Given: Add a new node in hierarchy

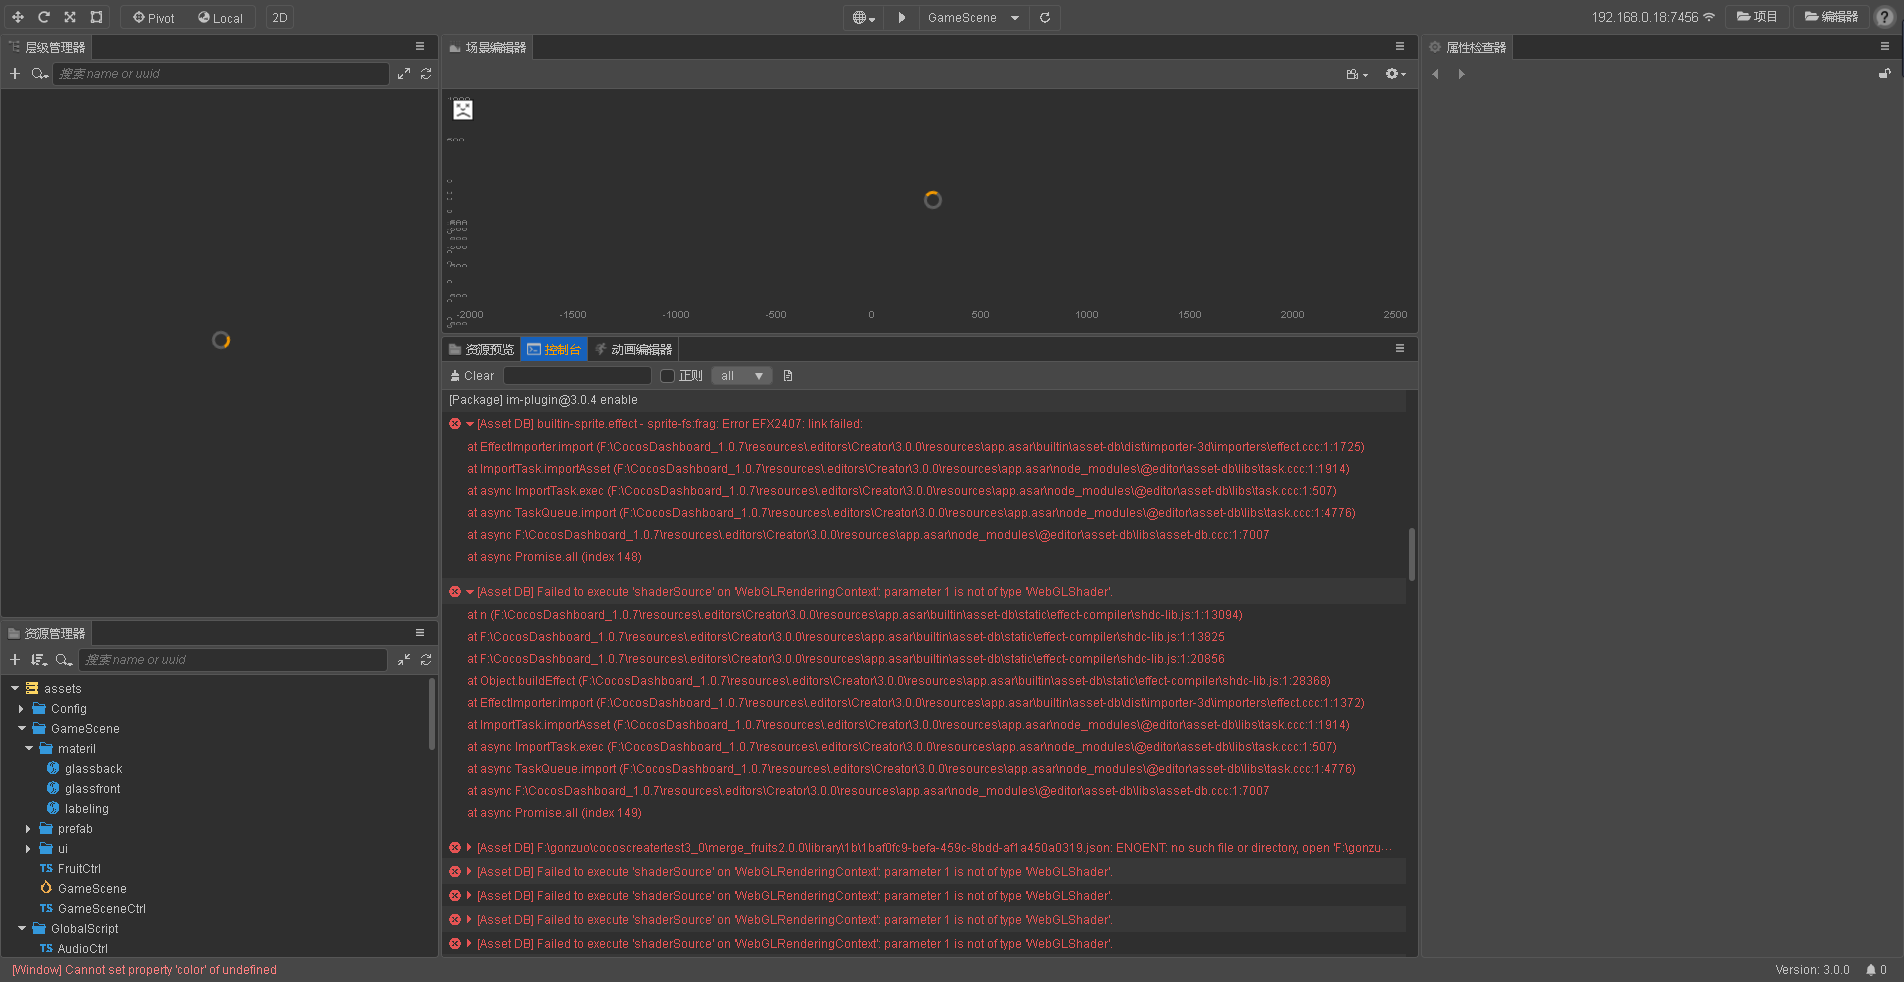Looking at the screenshot, I should (x=15, y=74).
